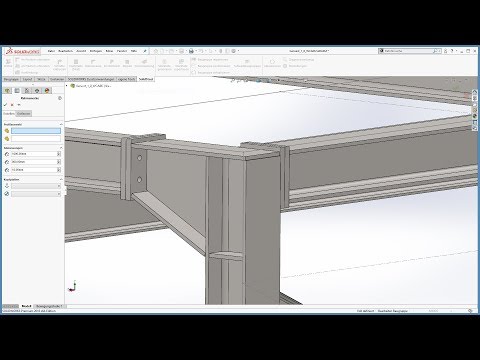Switch to the Modell bottom tab
Image resolution: width=480 pixels, height=360 pixels.
coord(26,306)
